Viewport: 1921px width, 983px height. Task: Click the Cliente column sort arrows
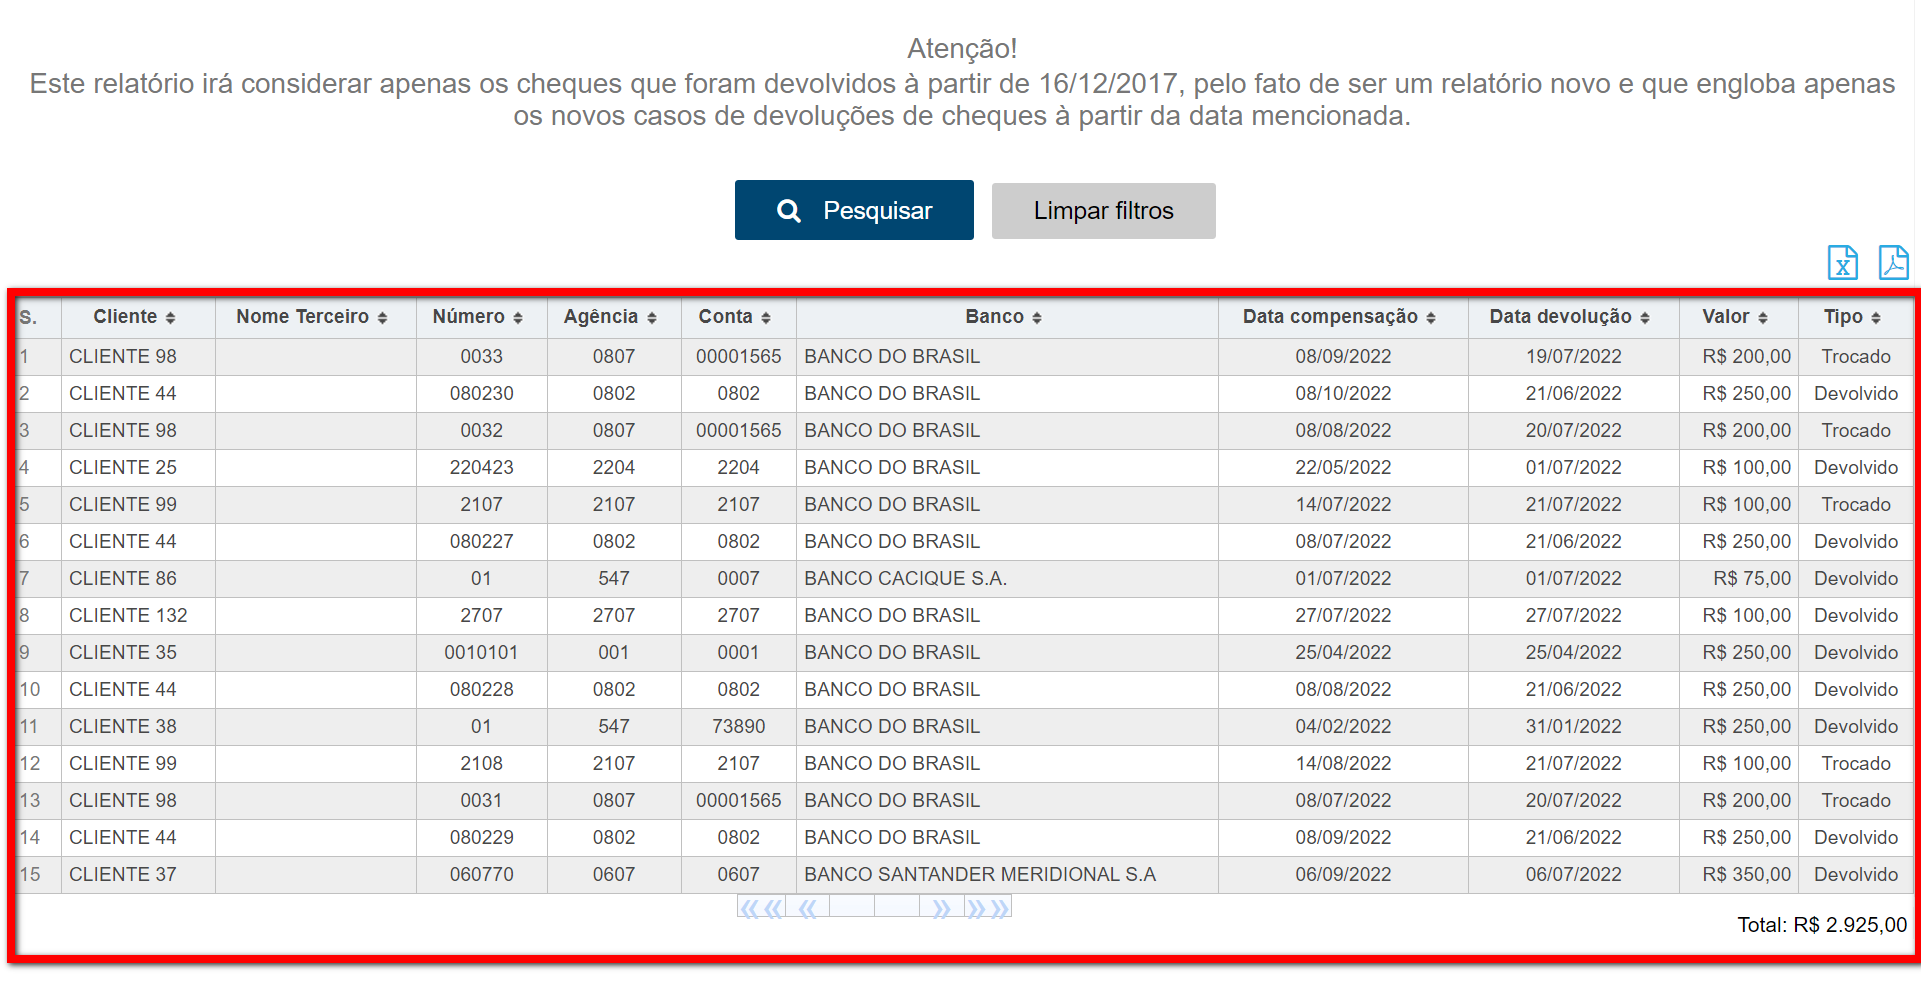click(170, 318)
